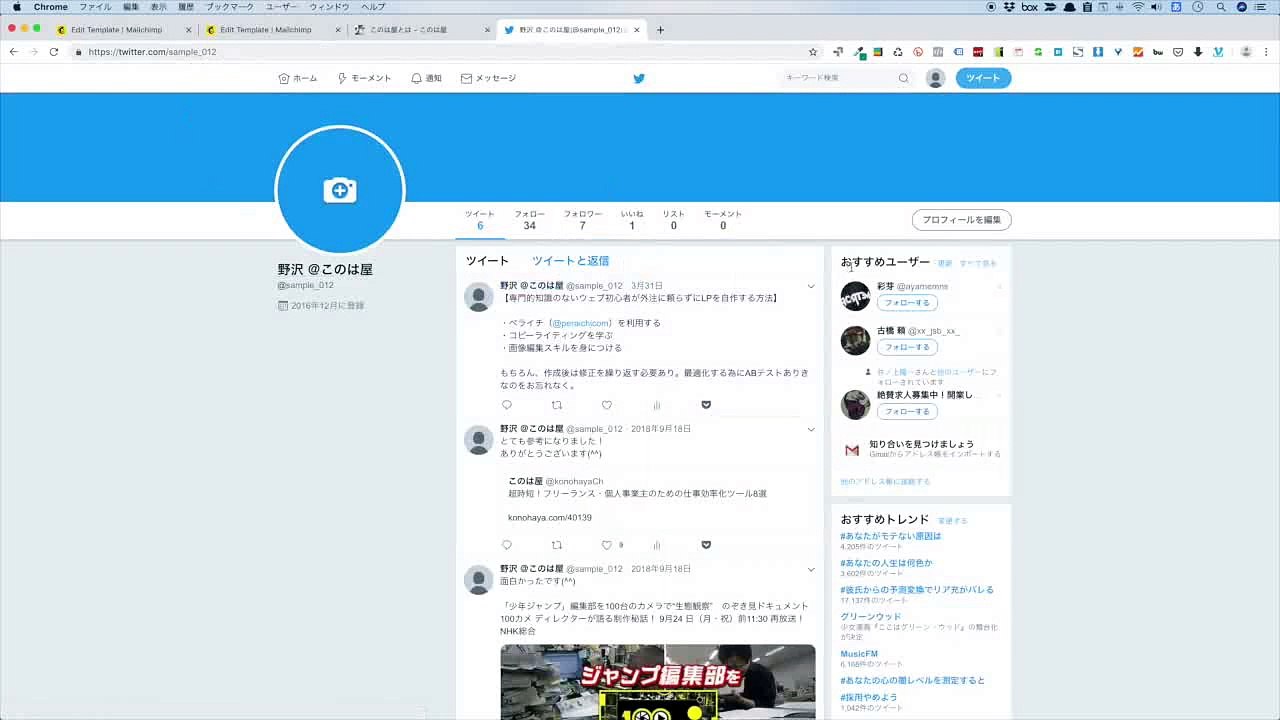Select the ツイート timeline tab heading
This screenshot has width=1280, height=720.
click(487, 261)
